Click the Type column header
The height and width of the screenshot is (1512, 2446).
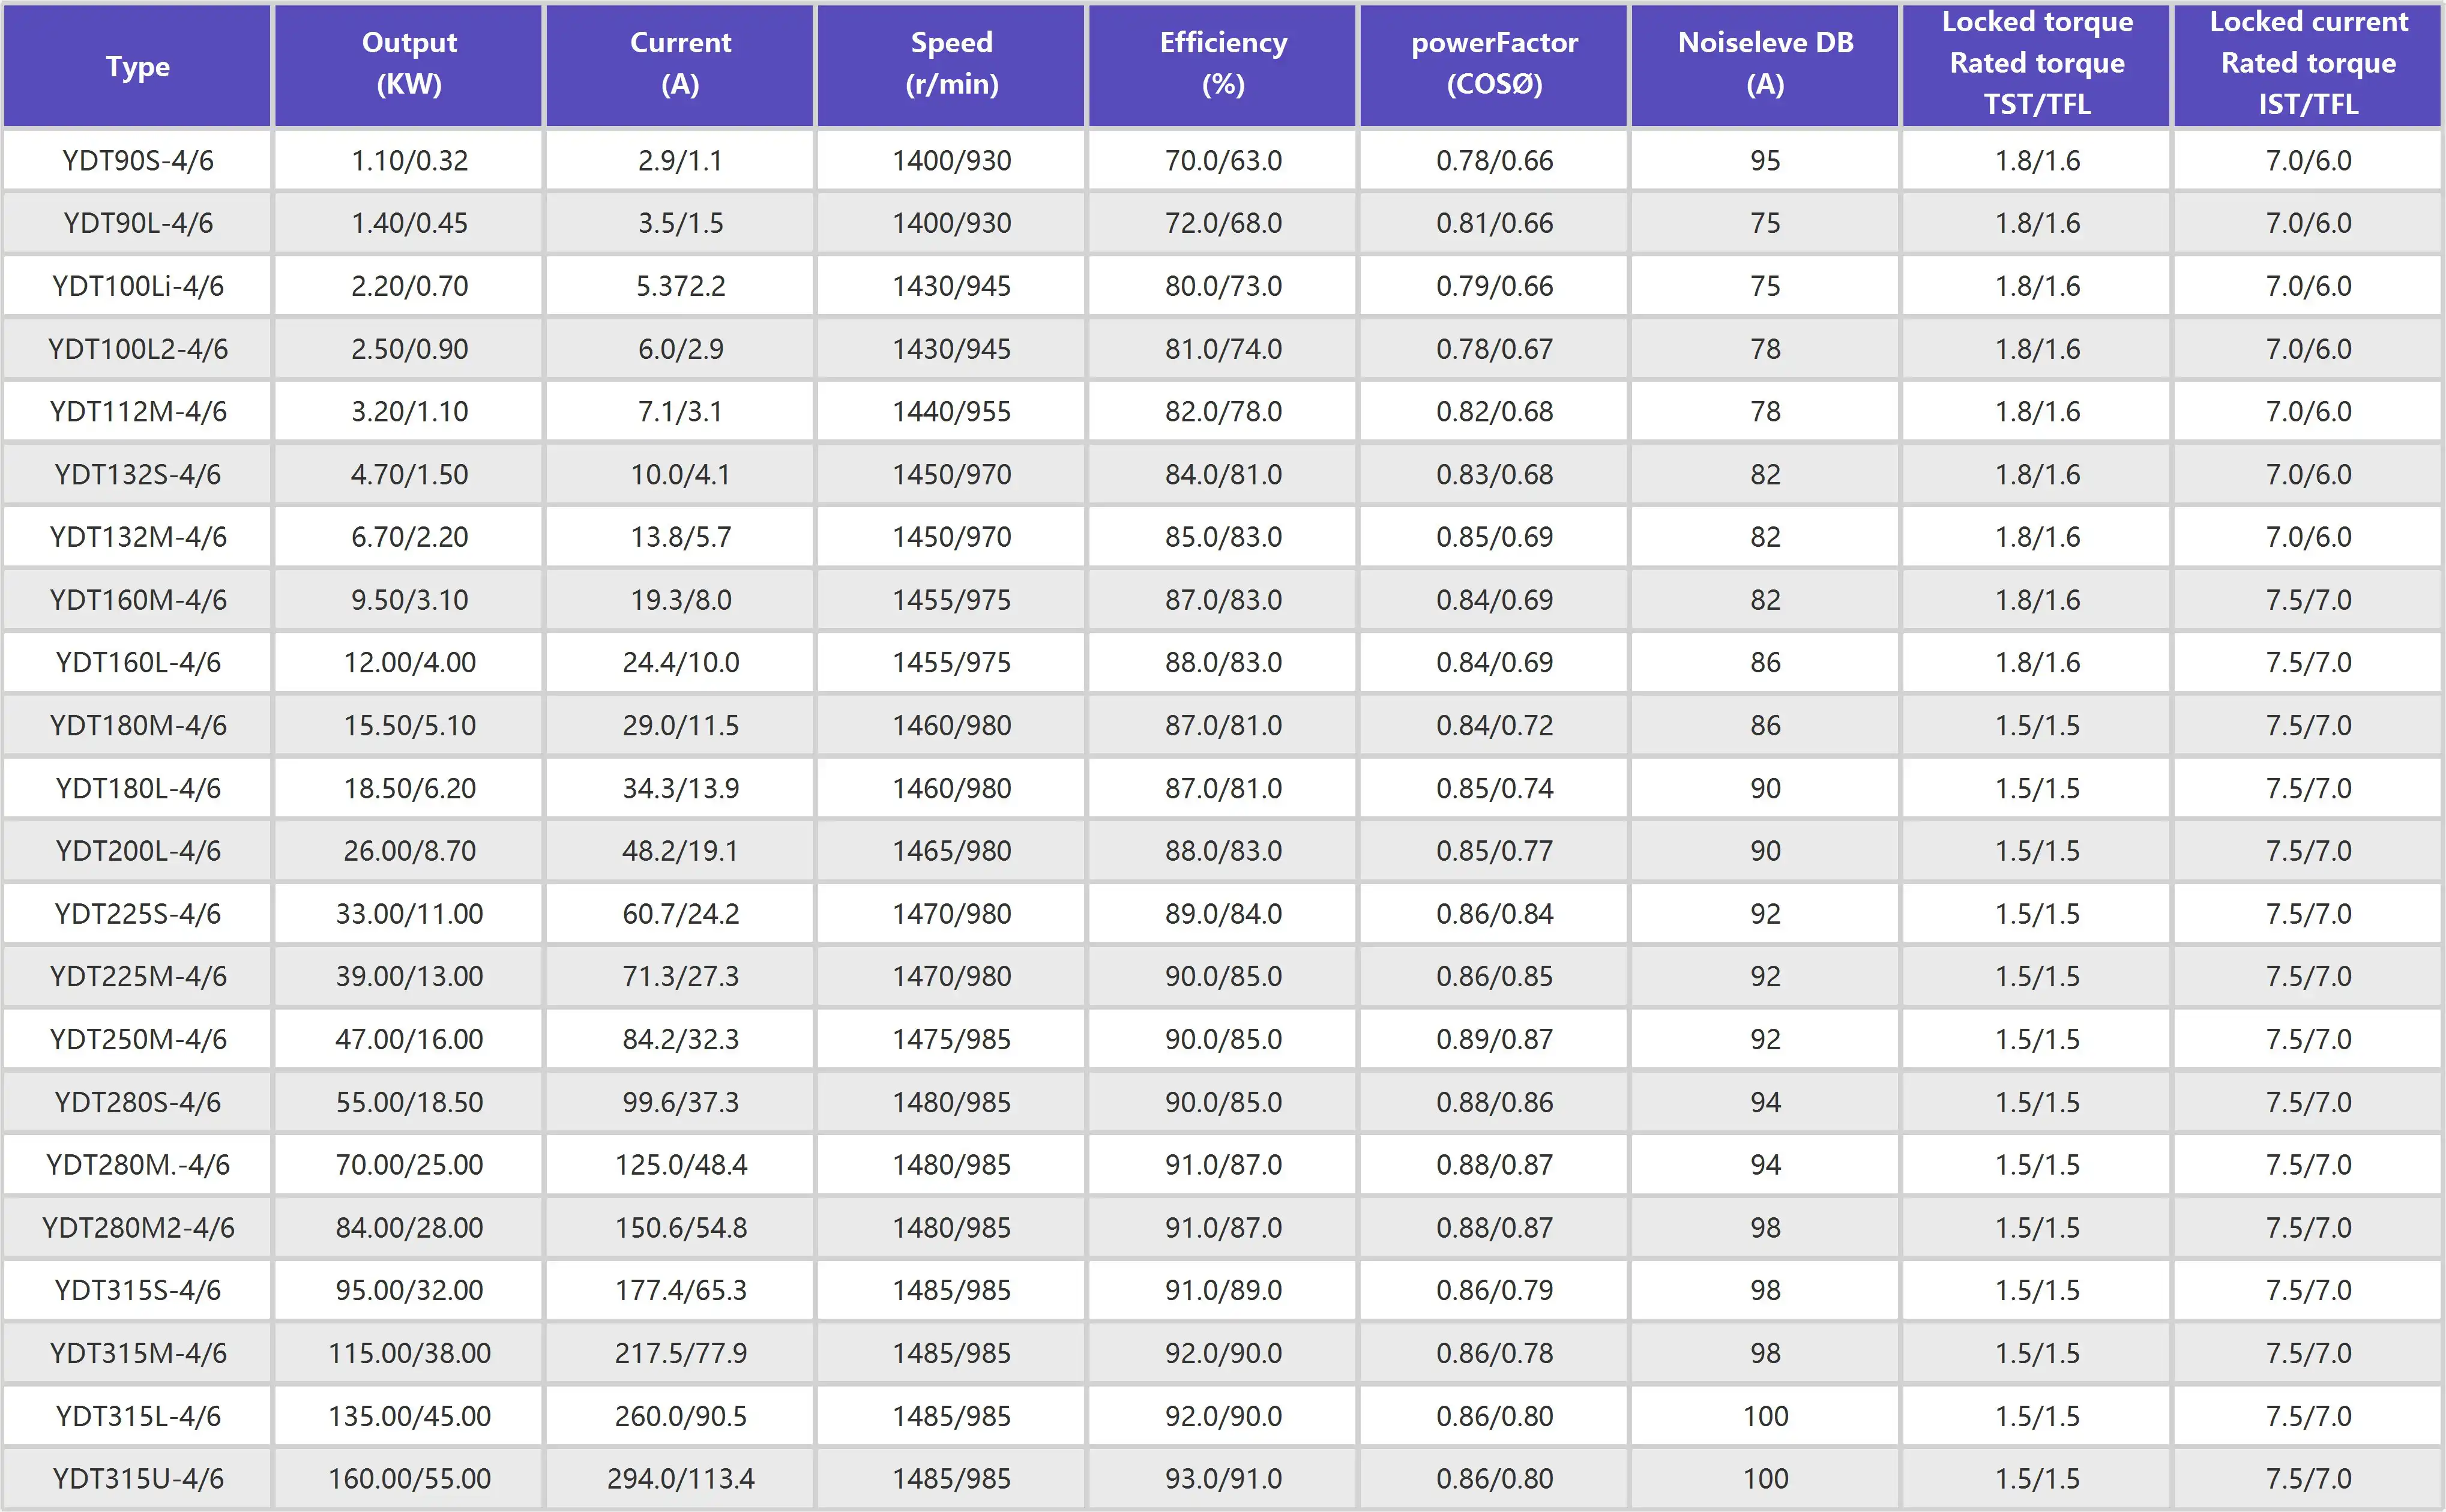coord(137,66)
